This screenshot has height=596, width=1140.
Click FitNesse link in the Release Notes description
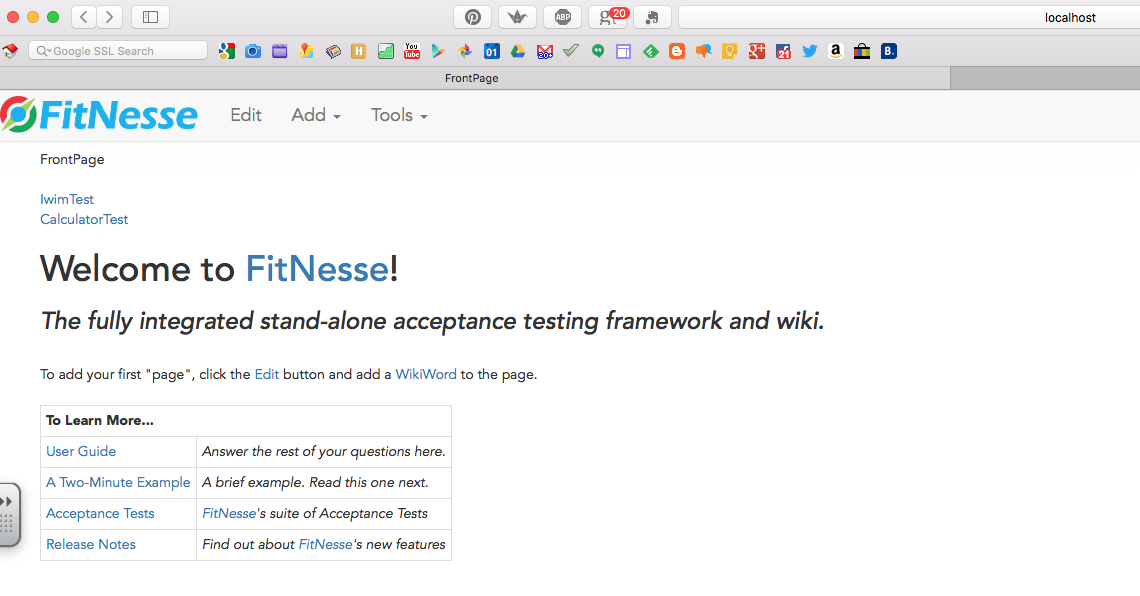tap(325, 544)
